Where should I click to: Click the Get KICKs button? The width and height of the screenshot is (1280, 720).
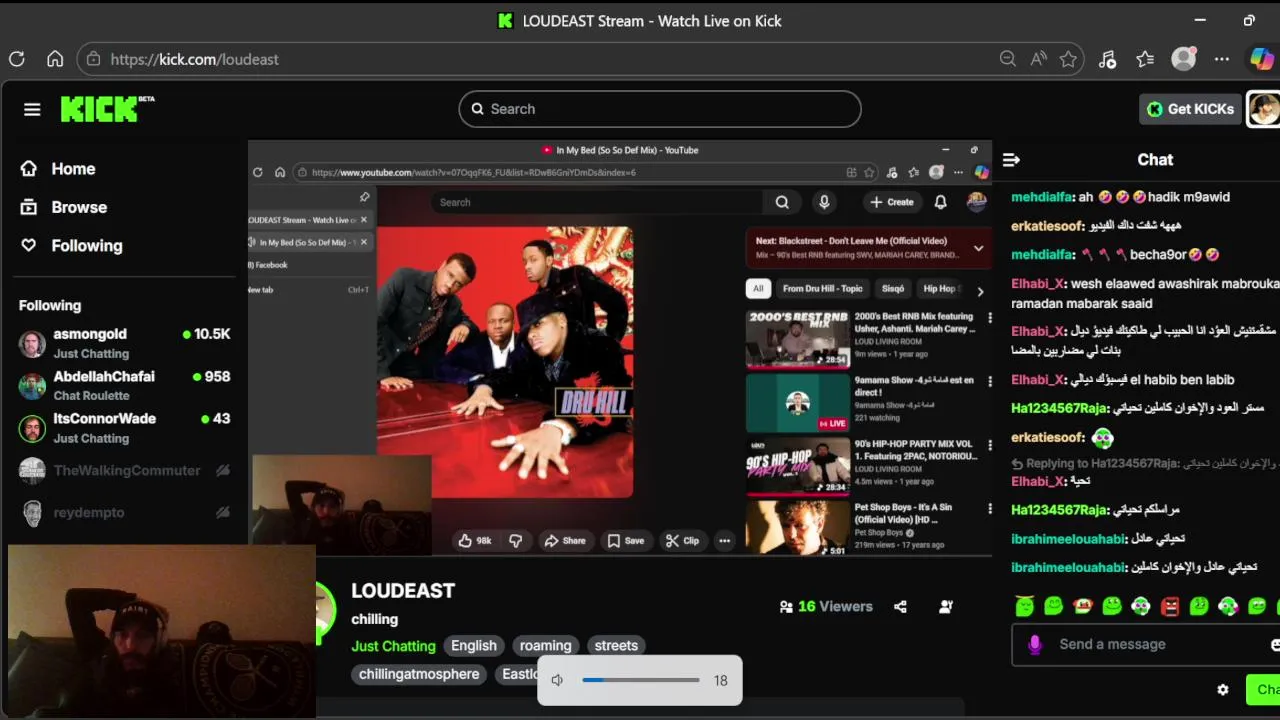pos(1190,109)
